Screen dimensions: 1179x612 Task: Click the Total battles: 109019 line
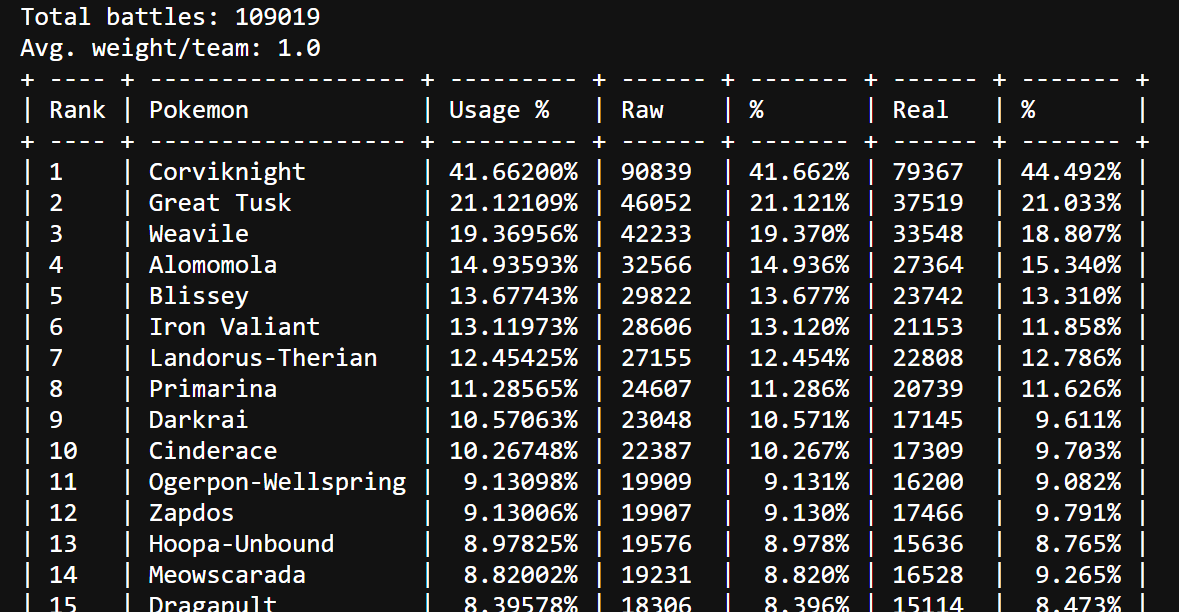[x=170, y=17]
